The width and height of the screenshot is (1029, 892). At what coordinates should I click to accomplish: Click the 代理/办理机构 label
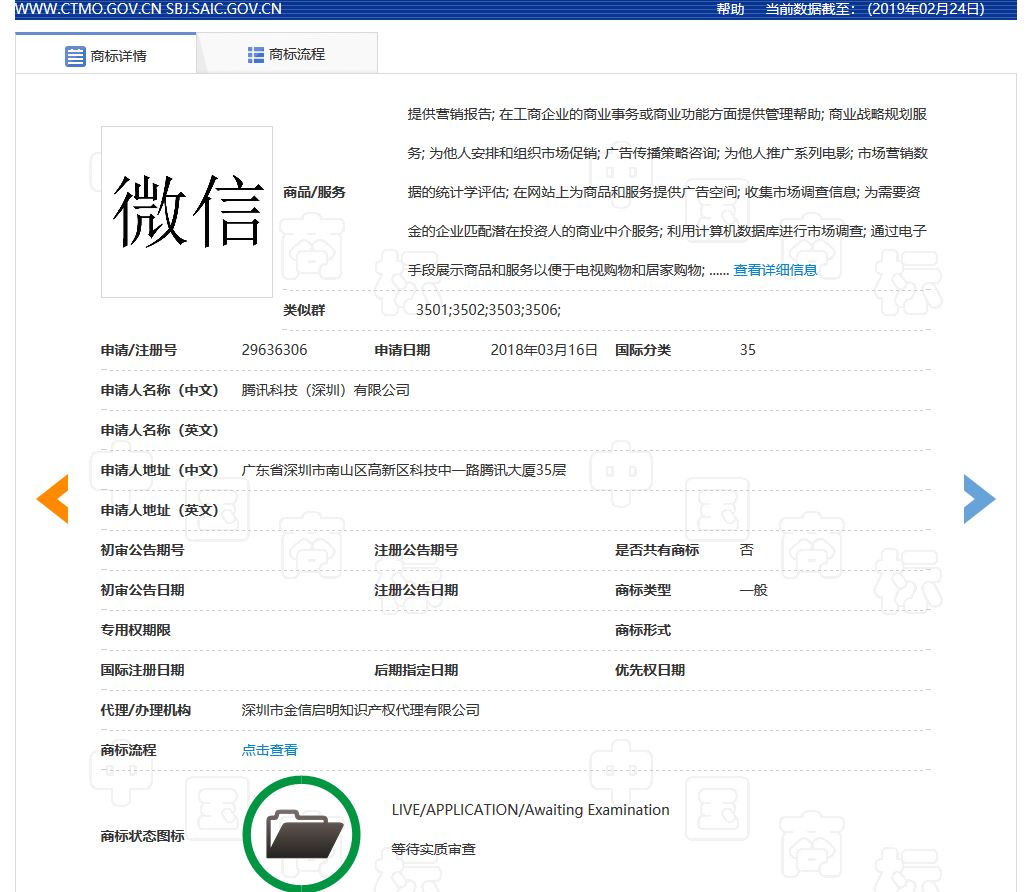pyautogui.click(x=146, y=710)
